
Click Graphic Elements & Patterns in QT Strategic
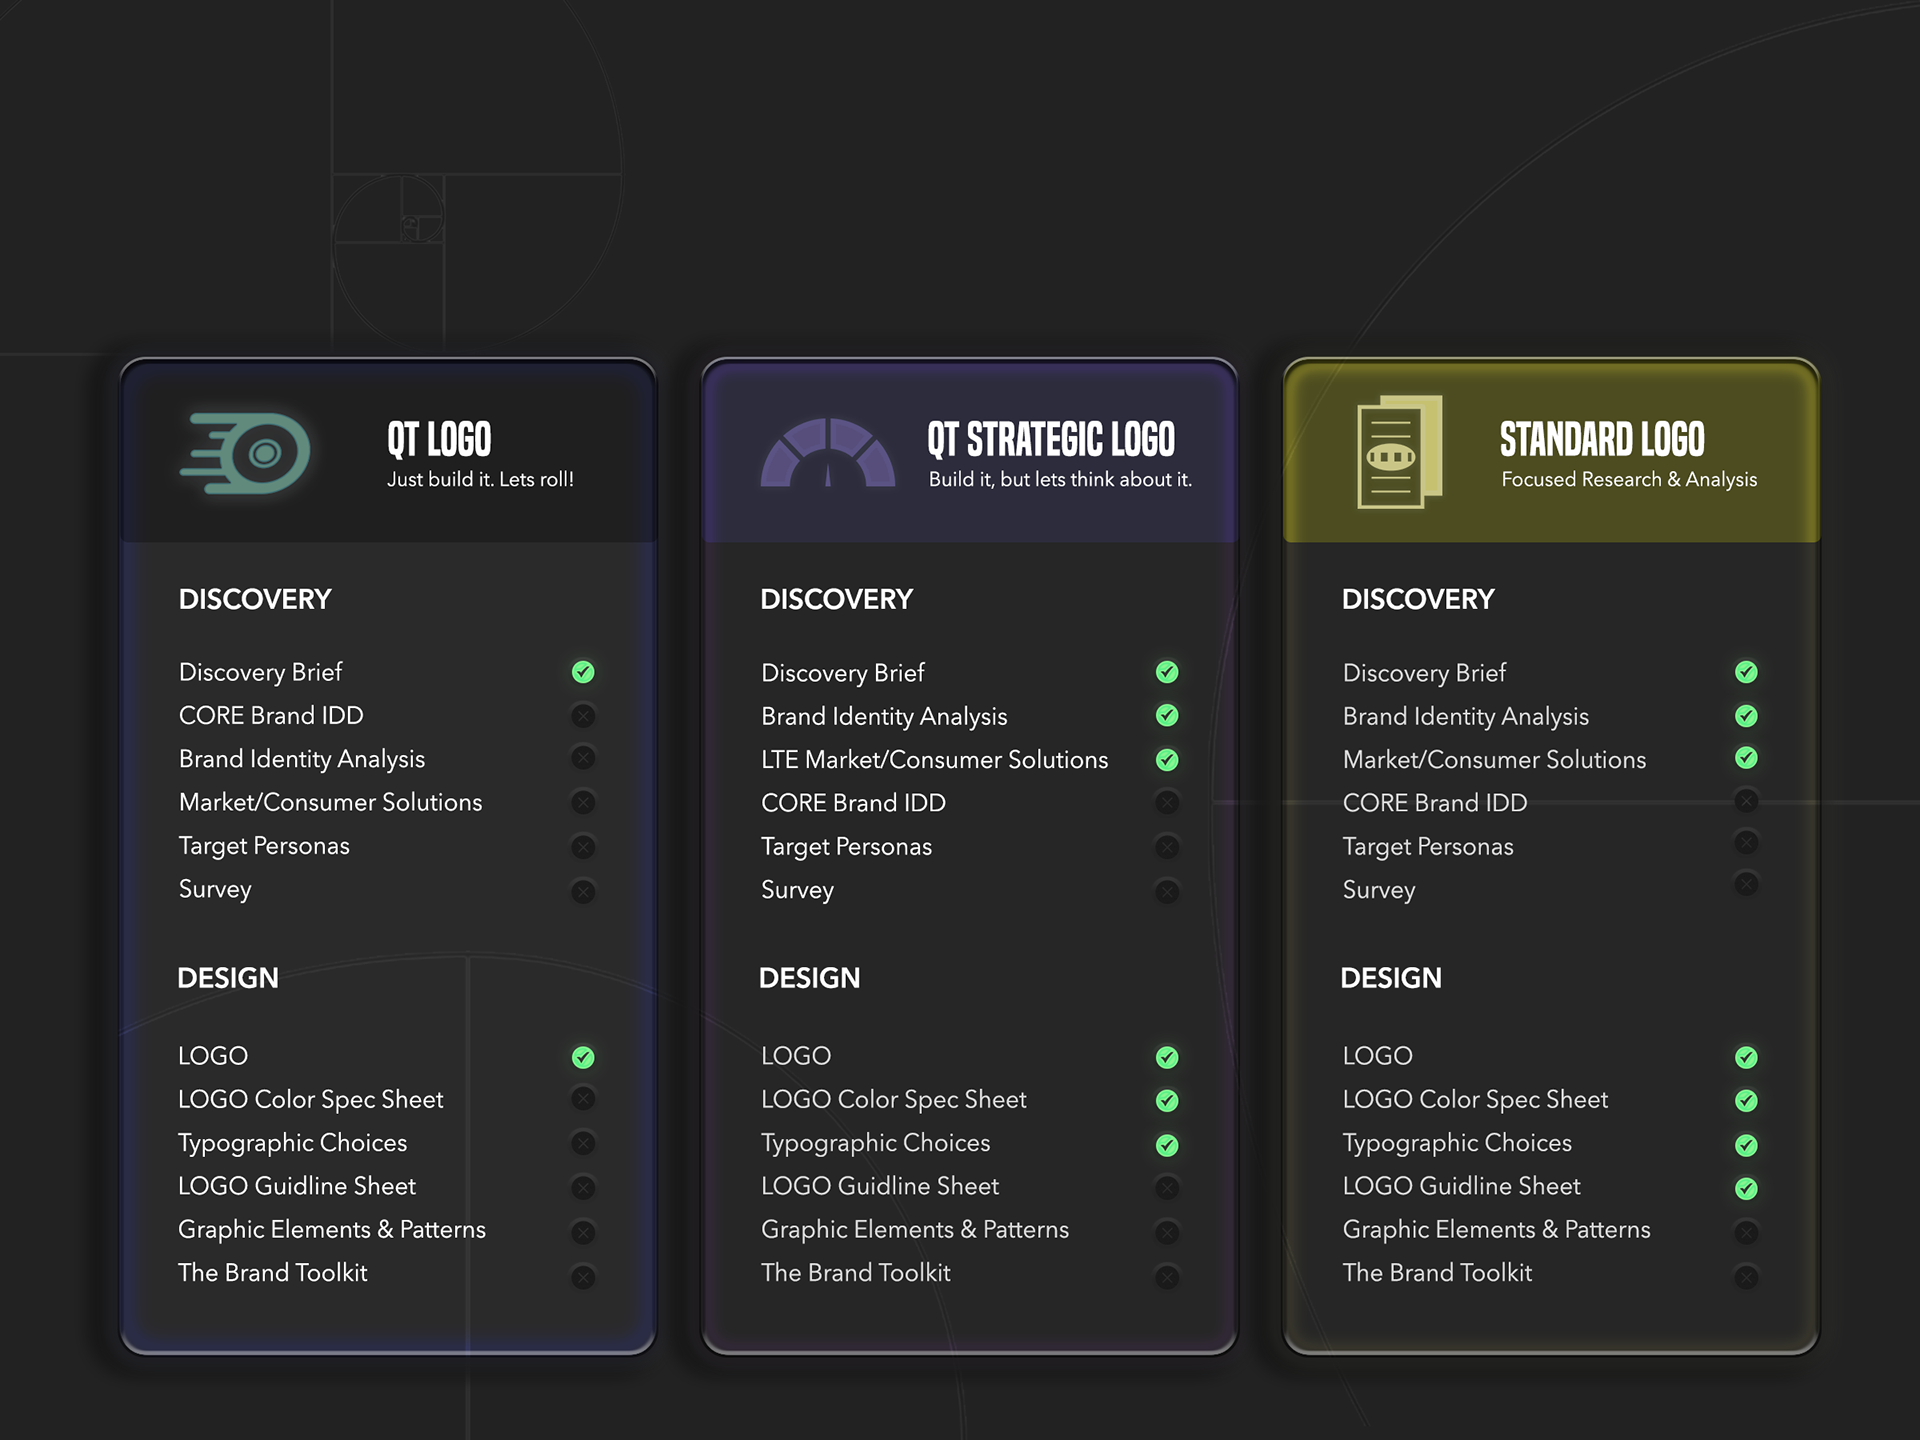point(914,1230)
